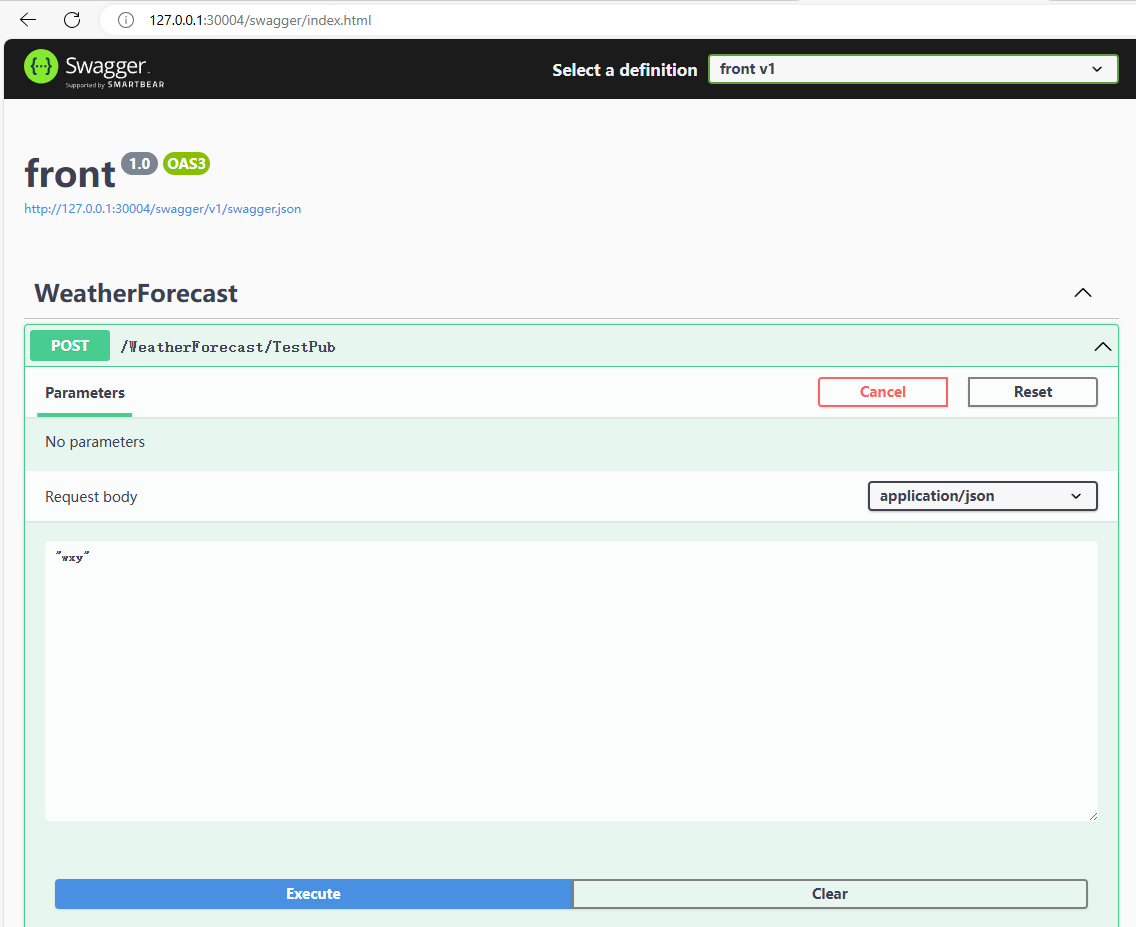1136x927 pixels.
Task: Click the /WeatherForecast/TestPub path text
Action: (x=227, y=347)
